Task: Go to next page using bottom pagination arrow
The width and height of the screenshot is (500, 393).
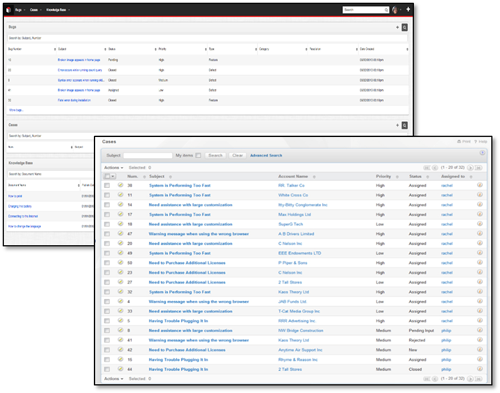Action: click(470, 379)
